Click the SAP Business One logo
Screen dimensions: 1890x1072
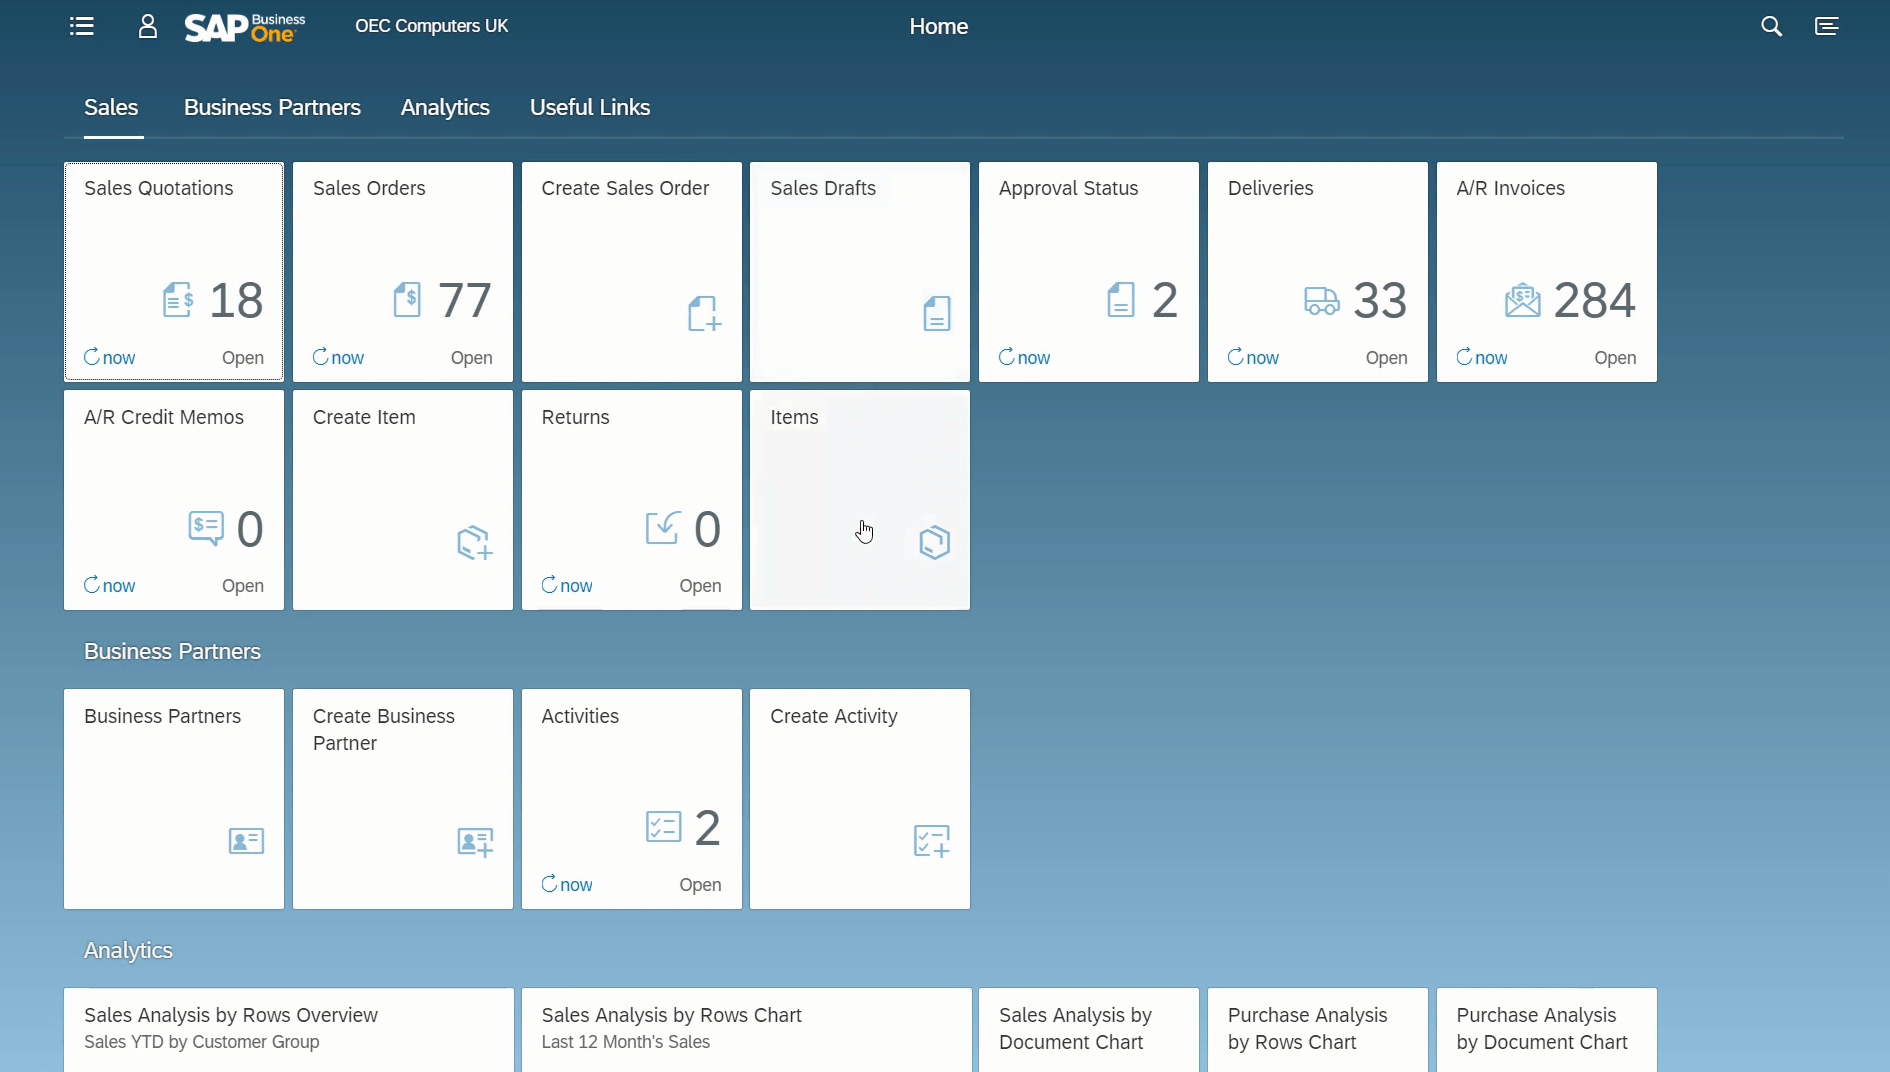pos(243,27)
